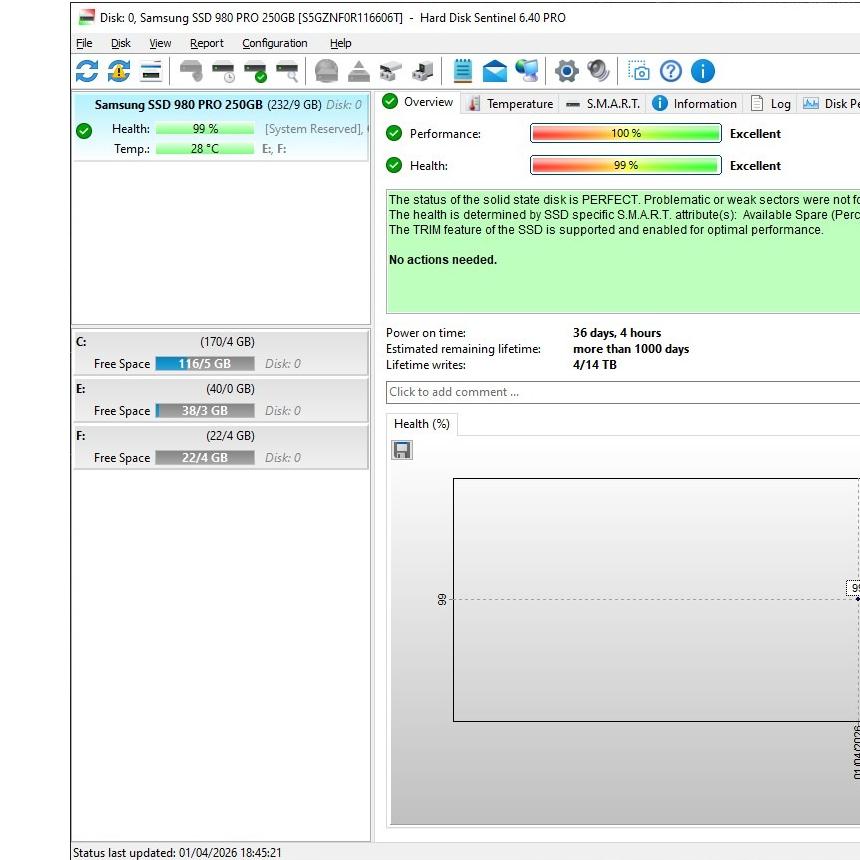
Task: Click the camera screenshot capture icon
Action: click(638, 71)
